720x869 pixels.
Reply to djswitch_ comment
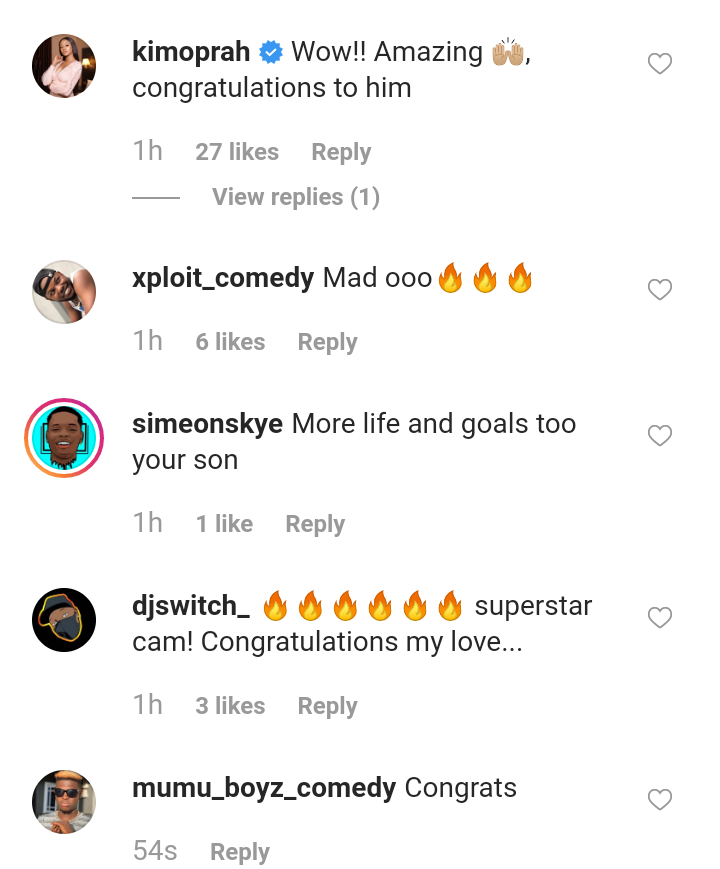tap(327, 706)
